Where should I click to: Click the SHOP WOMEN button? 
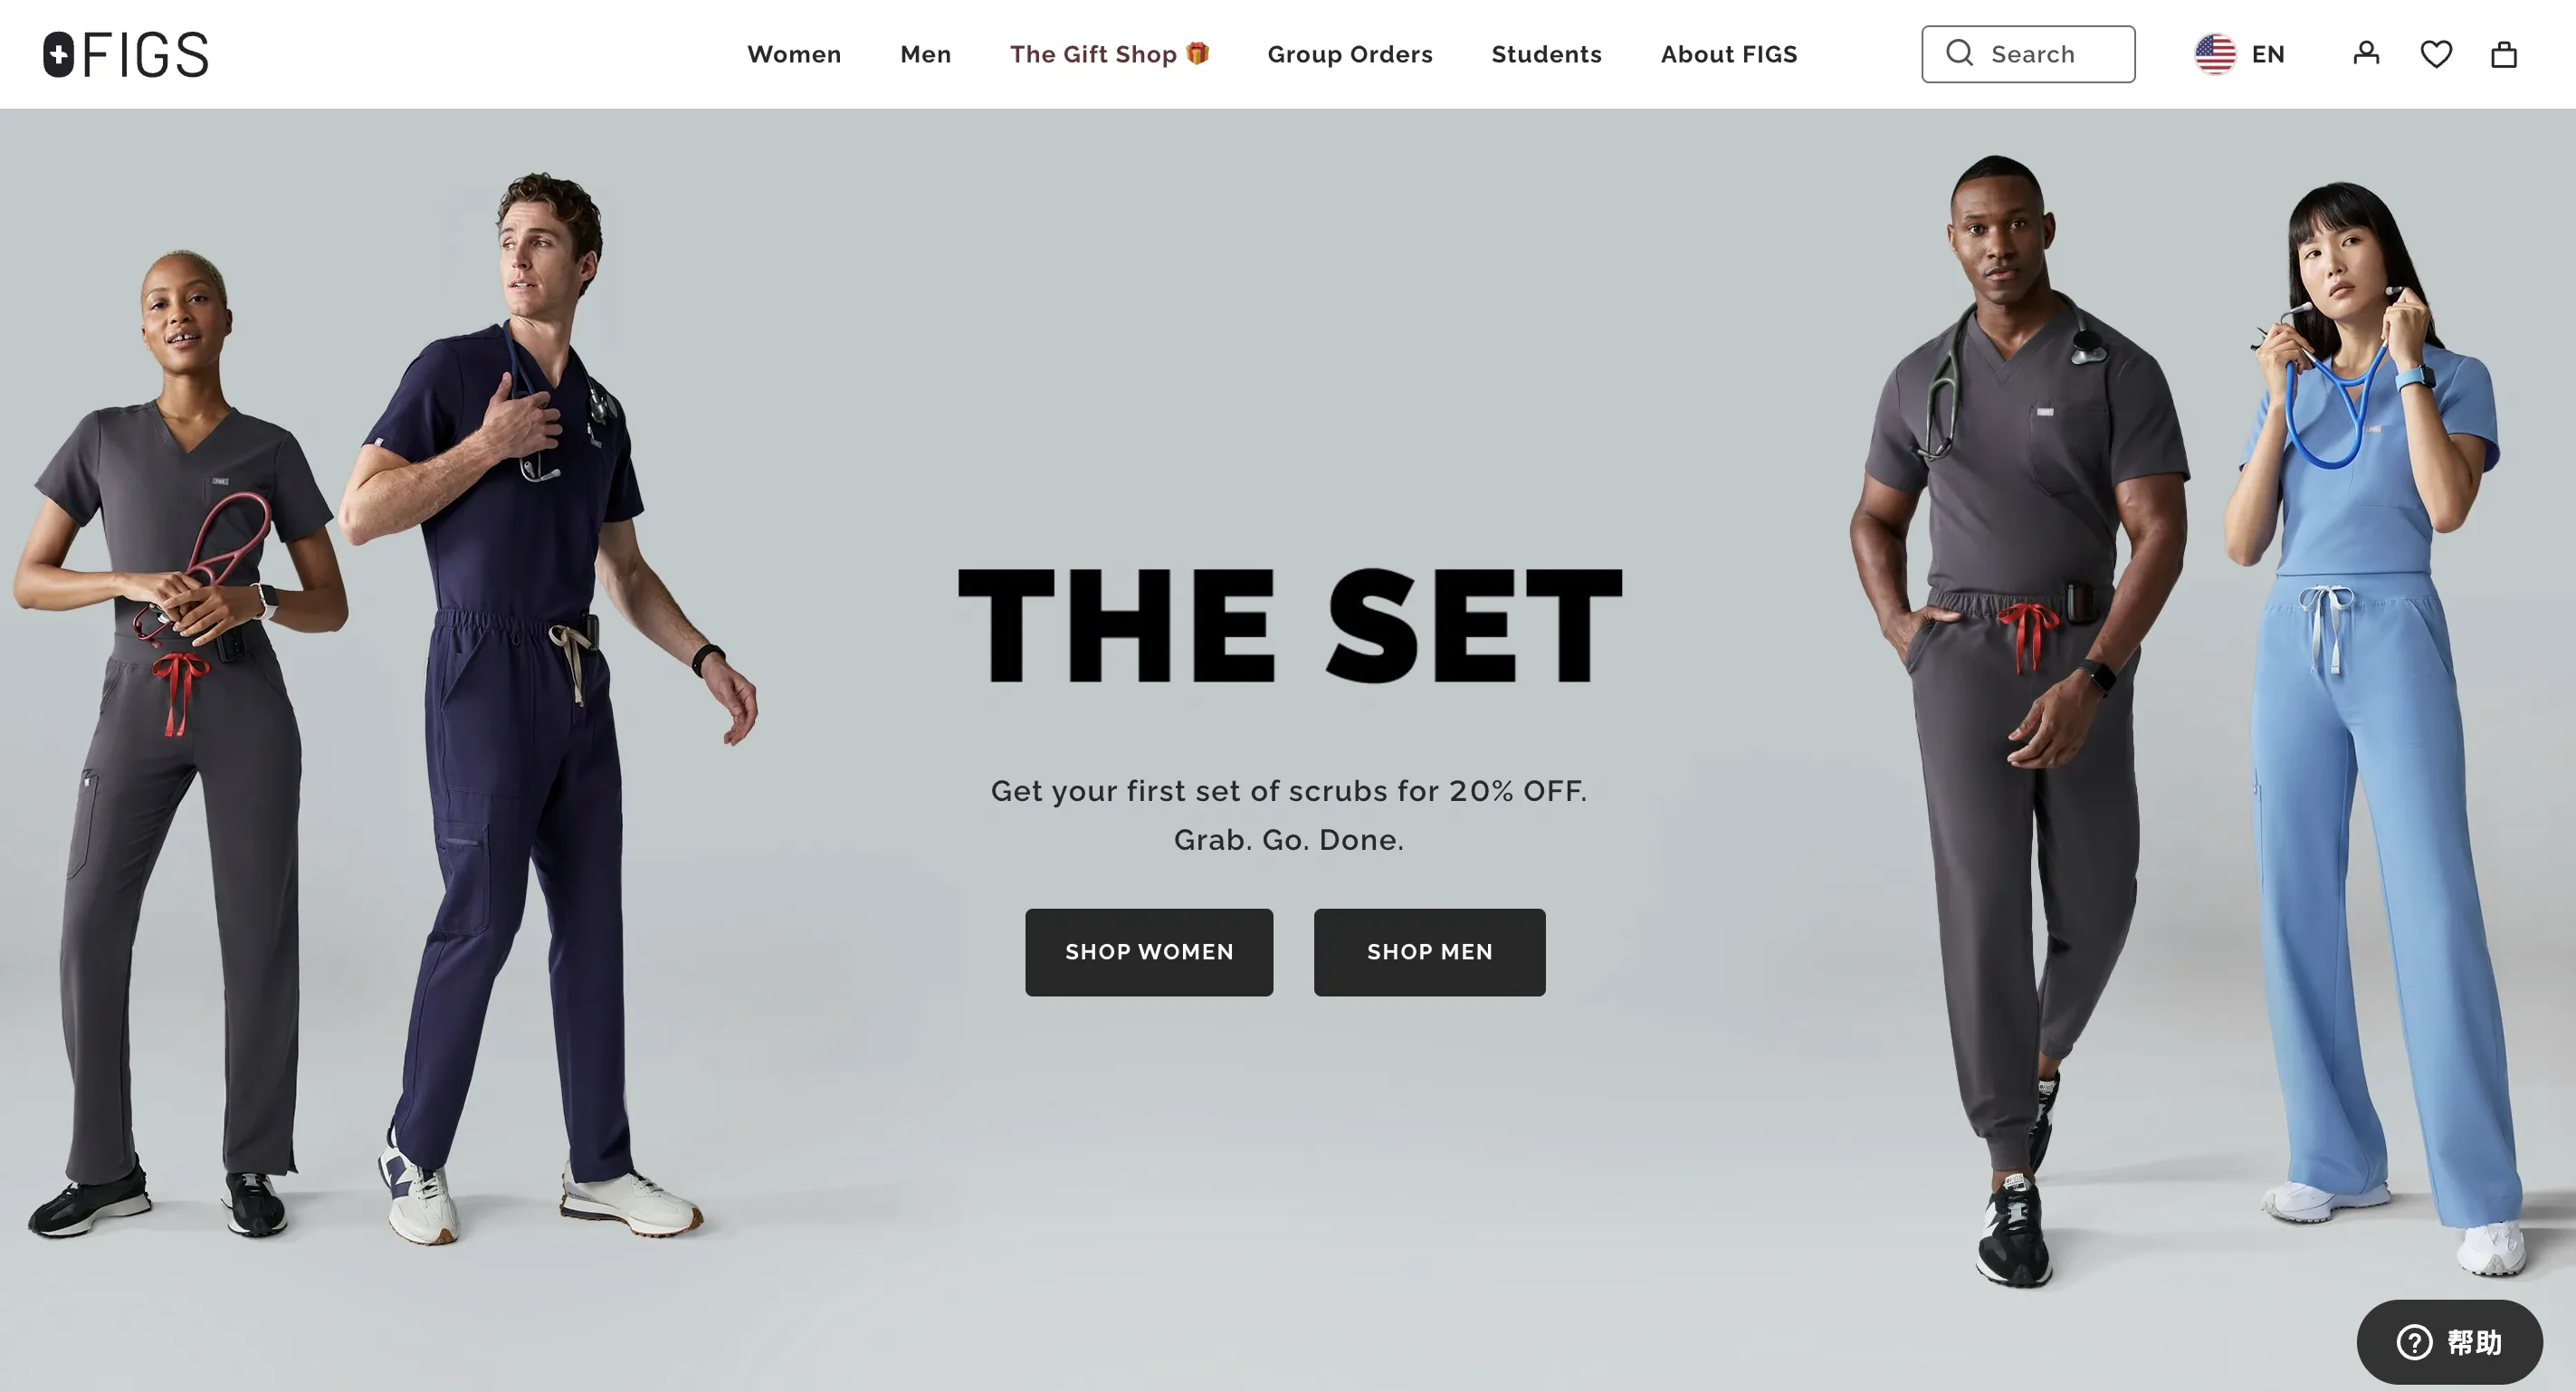point(1149,952)
